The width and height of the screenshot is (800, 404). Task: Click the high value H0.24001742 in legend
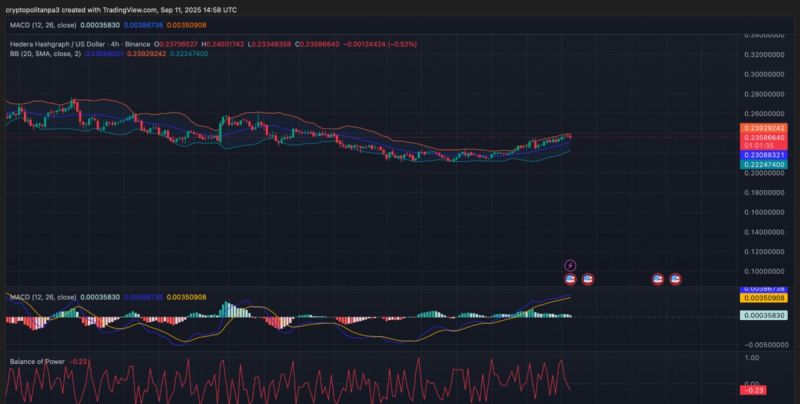click(223, 44)
